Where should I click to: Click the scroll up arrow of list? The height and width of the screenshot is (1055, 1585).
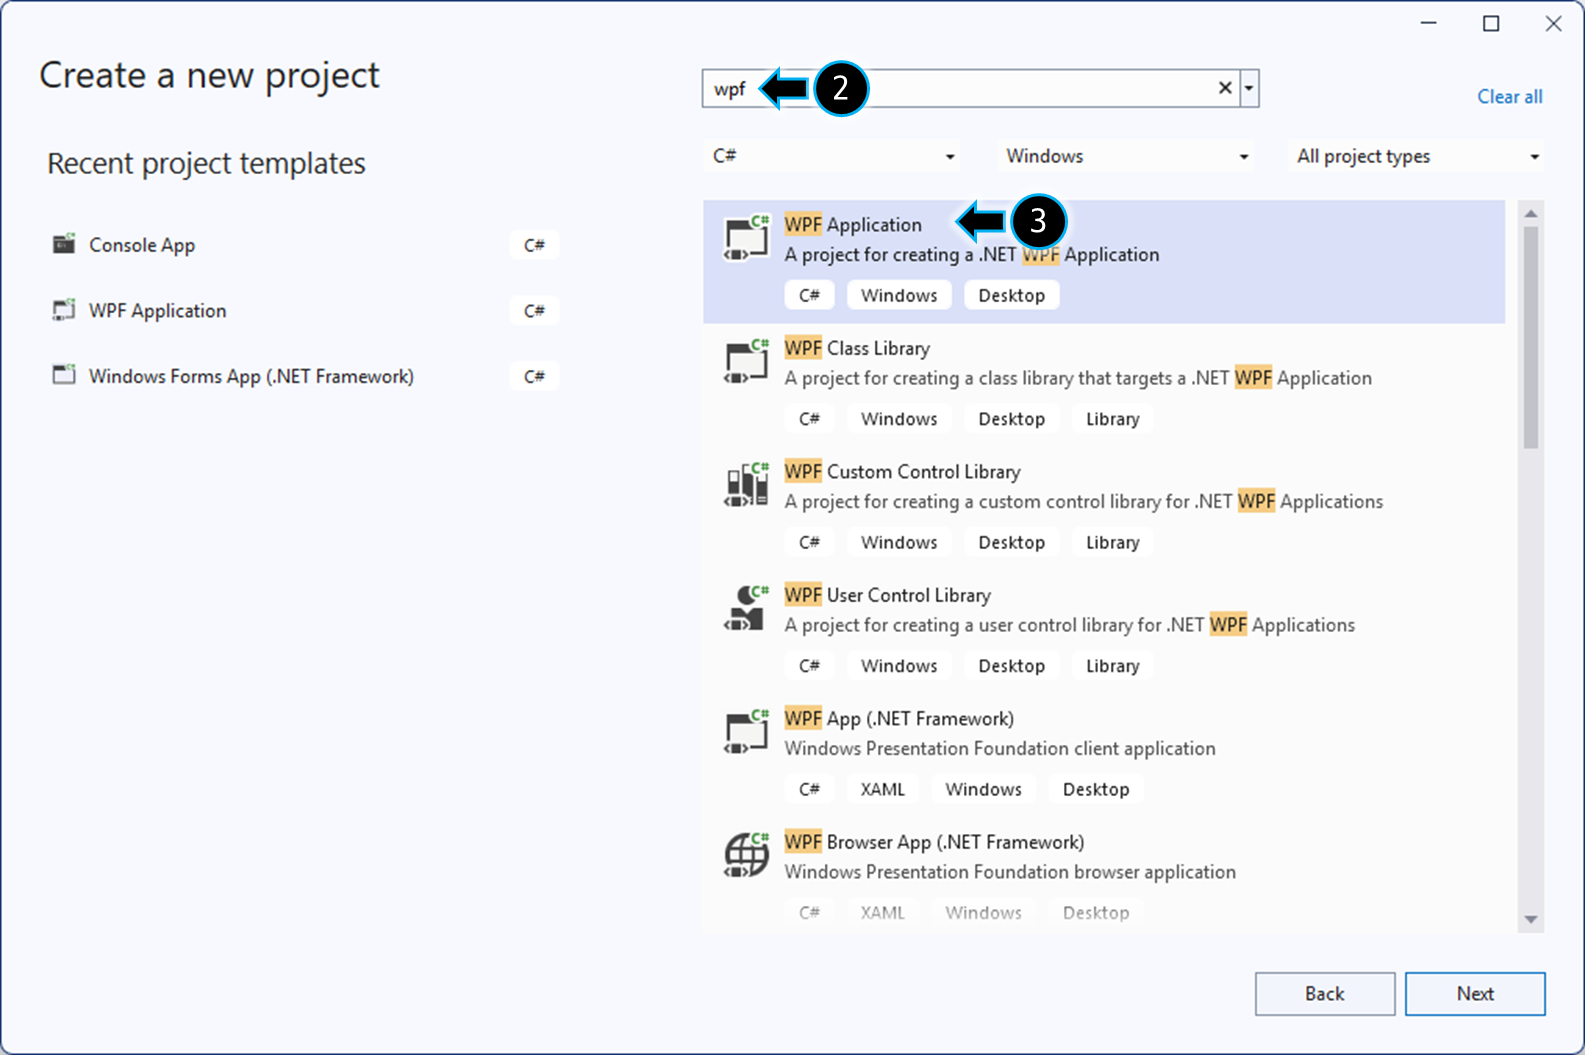pyautogui.click(x=1531, y=214)
